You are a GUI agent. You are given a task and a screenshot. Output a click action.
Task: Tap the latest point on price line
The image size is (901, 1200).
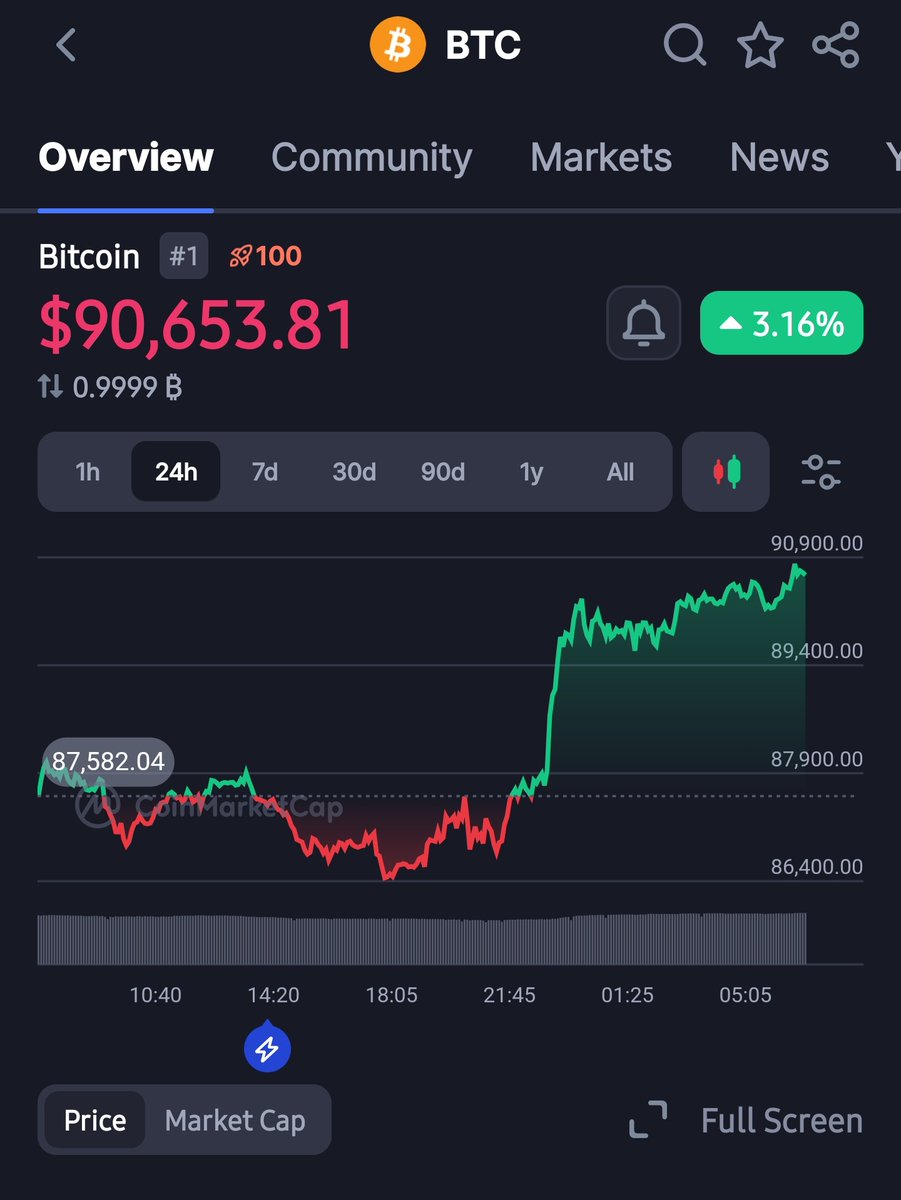(x=804, y=573)
